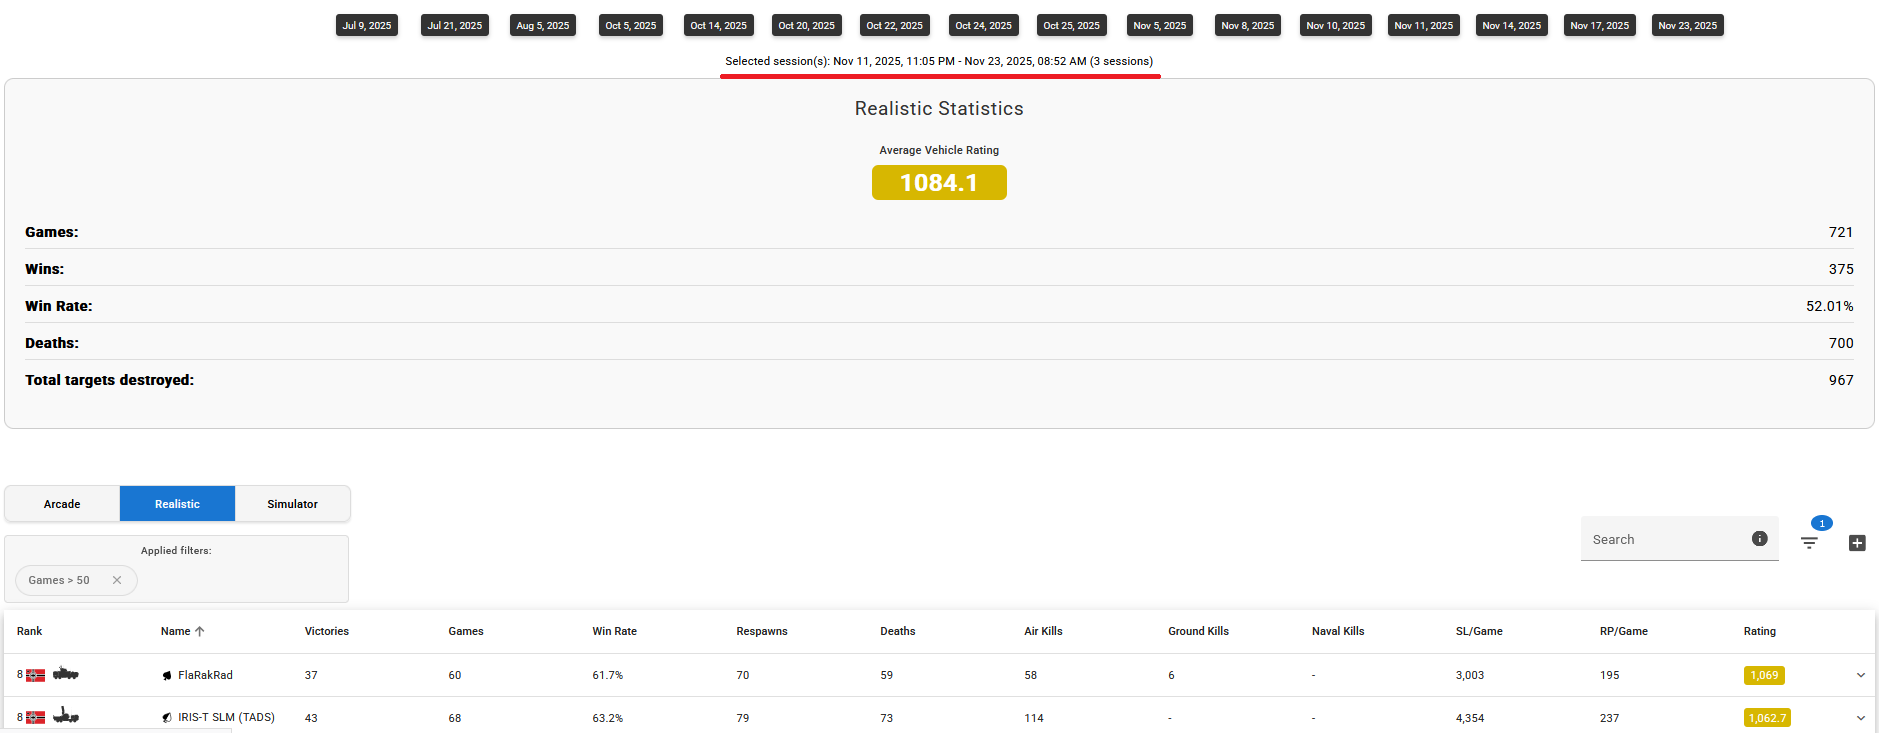Expand the FlaRakRad row details
This screenshot has height=733, width=1879.
[1861, 675]
